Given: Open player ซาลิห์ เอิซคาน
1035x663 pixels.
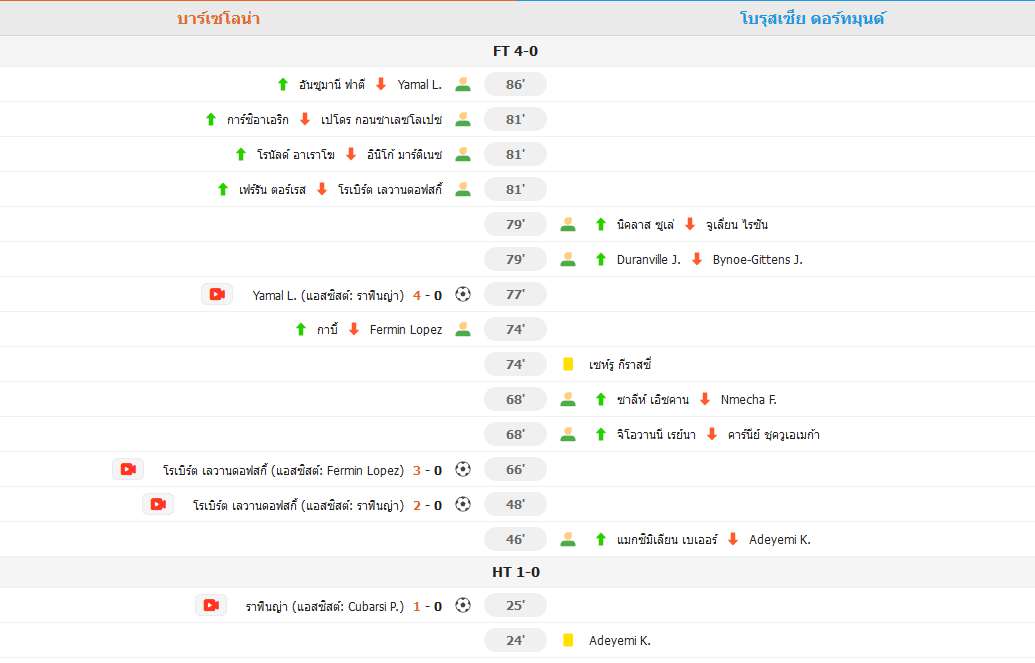Looking at the screenshot, I should point(653,400).
